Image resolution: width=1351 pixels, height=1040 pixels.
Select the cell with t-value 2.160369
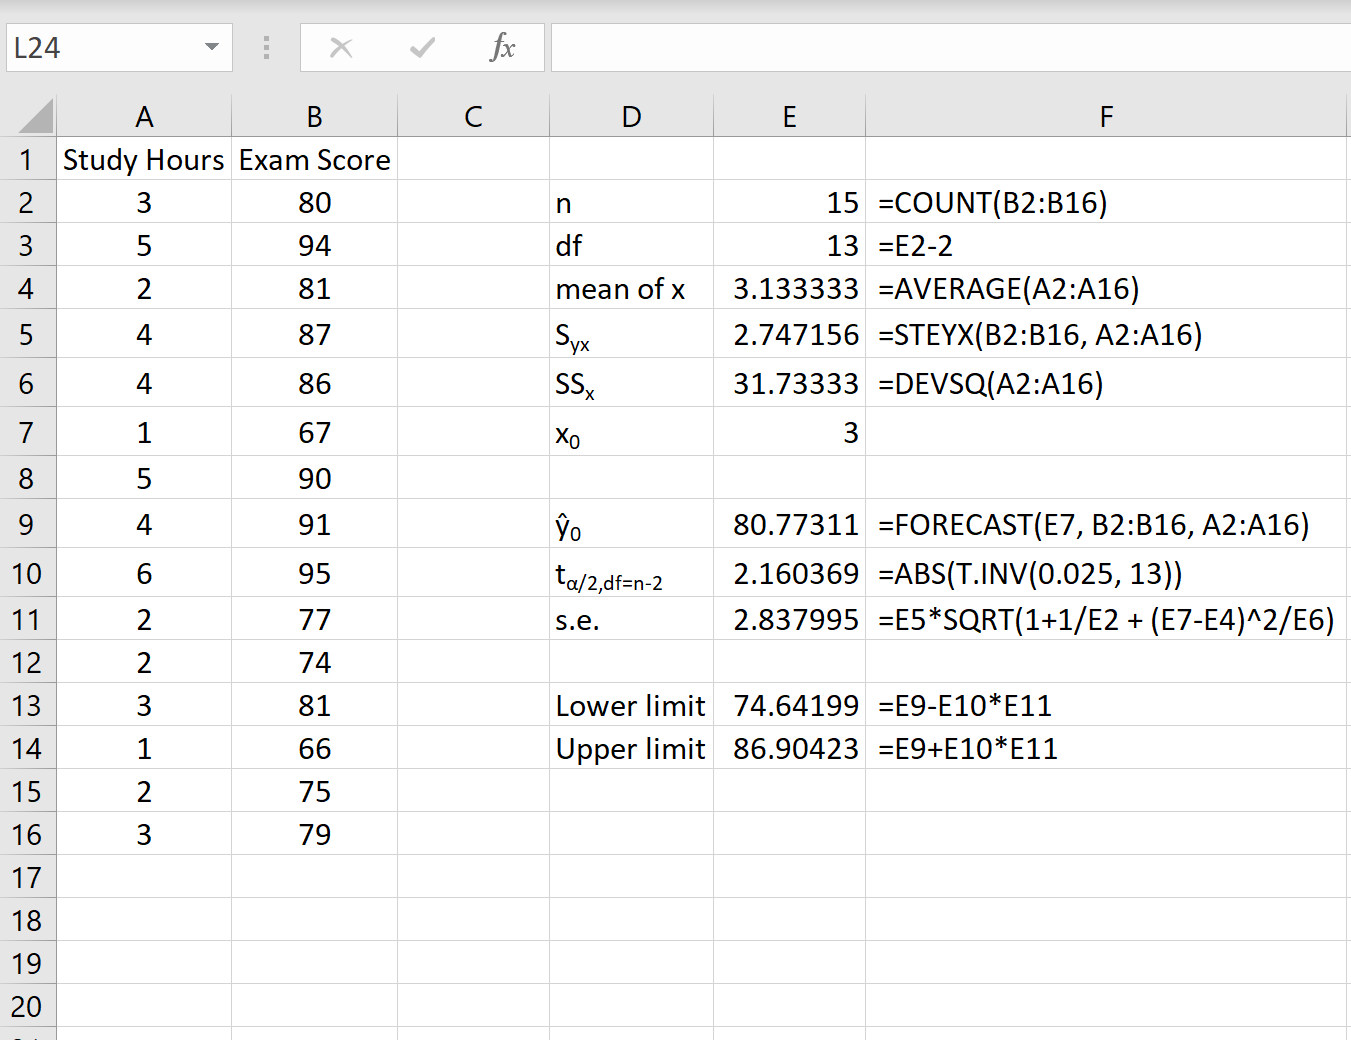point(789,572)
